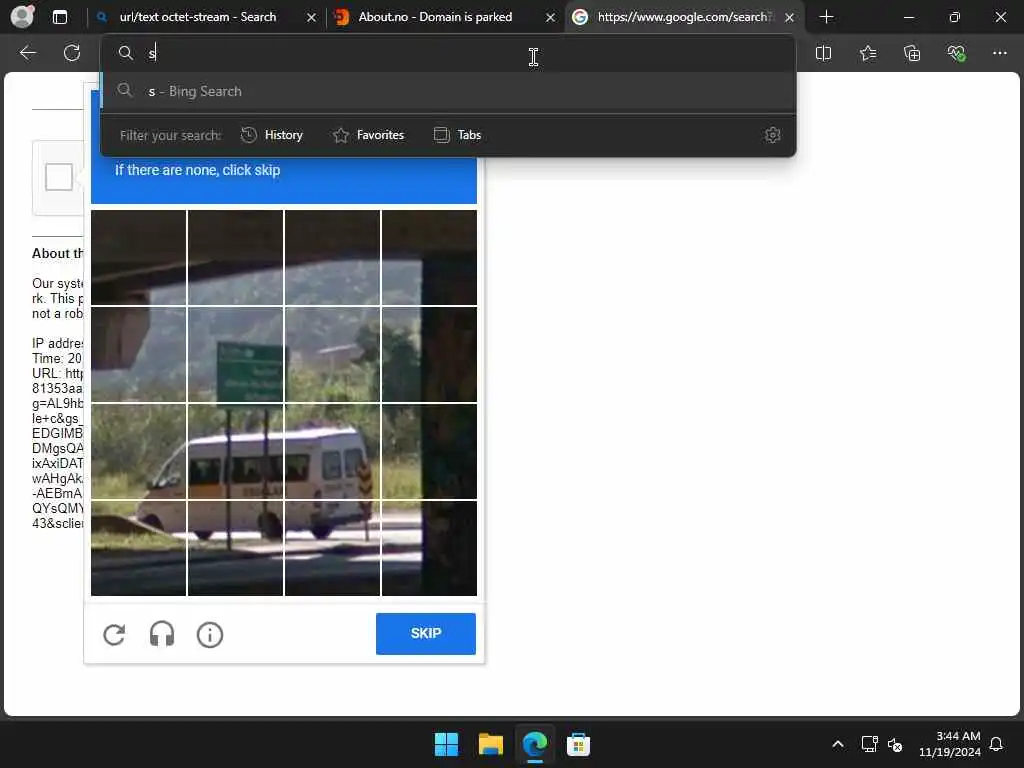This screenshot has height=768, width=1024.
Task: Close the About.no tab
Action: 551,18
